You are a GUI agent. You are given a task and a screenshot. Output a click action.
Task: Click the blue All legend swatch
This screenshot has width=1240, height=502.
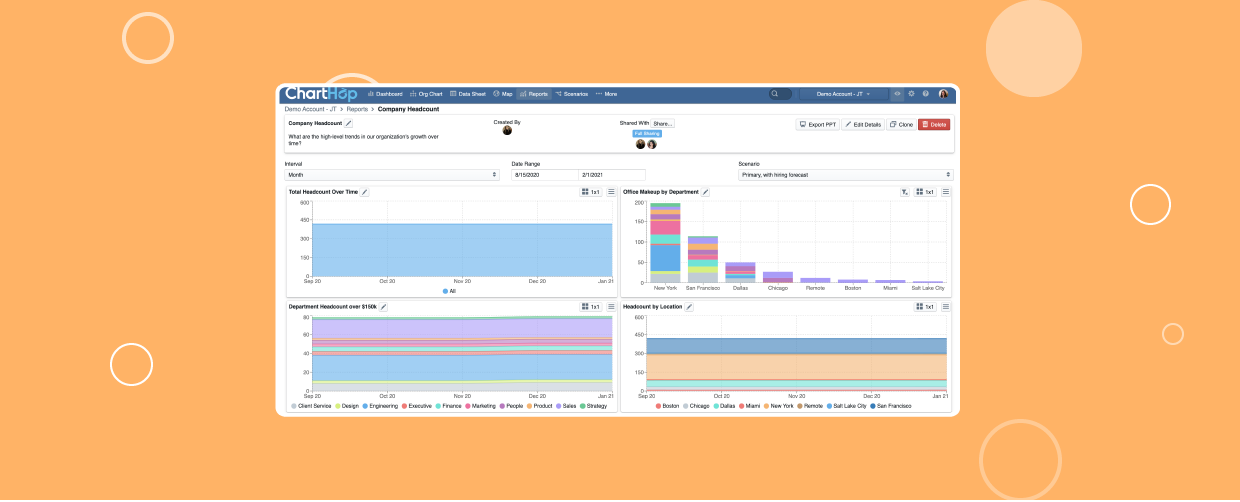point(445,291)
